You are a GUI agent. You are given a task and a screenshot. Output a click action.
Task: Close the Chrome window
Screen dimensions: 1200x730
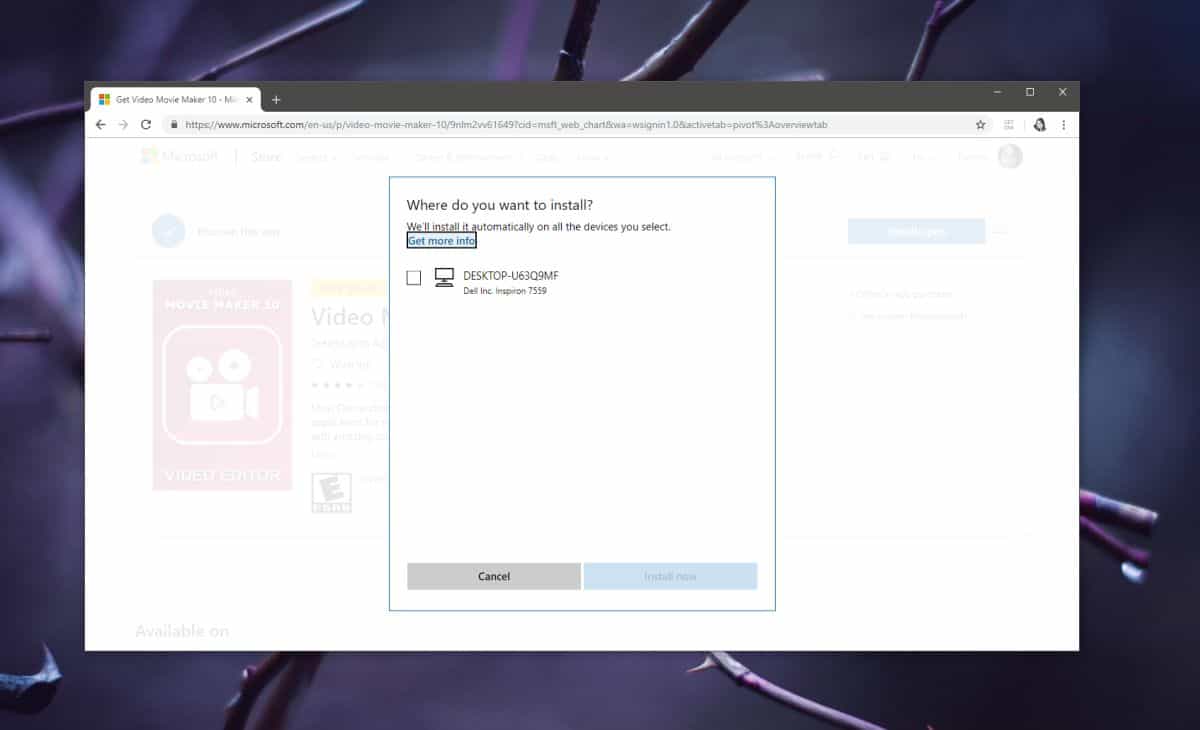[1062, 92]
